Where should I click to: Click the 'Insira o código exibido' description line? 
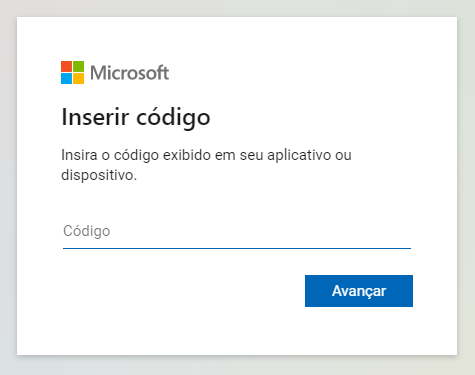206,155
